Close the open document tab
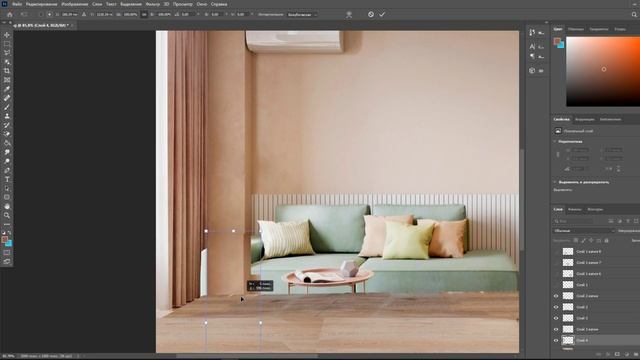The height and width of the screenshot is (360, 640). pos(72,25)
